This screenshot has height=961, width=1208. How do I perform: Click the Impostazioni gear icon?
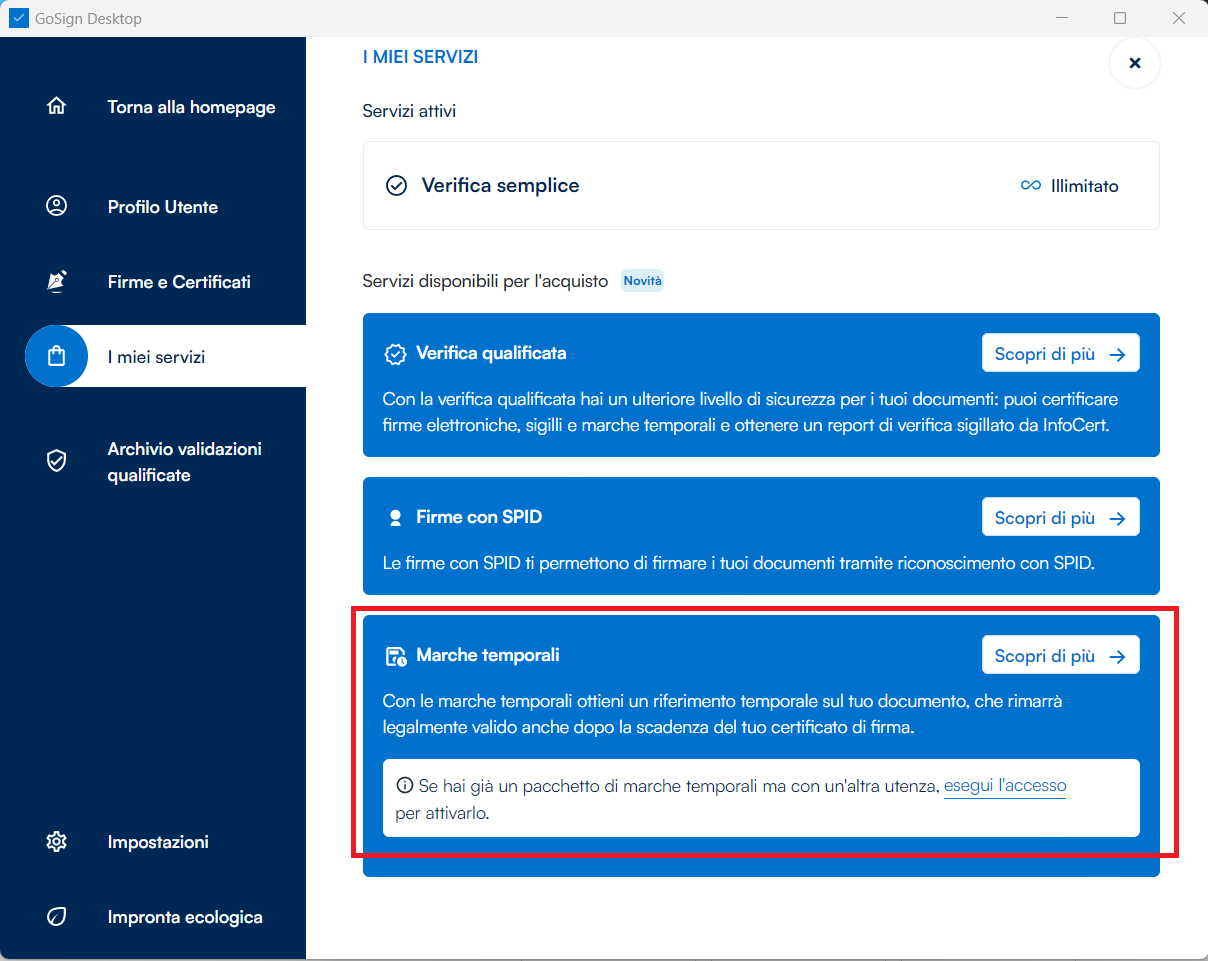pos(57,841)
